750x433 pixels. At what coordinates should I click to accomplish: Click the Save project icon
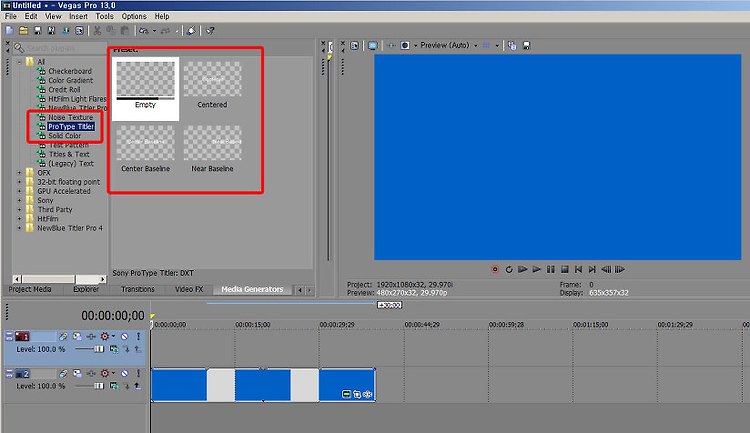[x=37, y=31]
